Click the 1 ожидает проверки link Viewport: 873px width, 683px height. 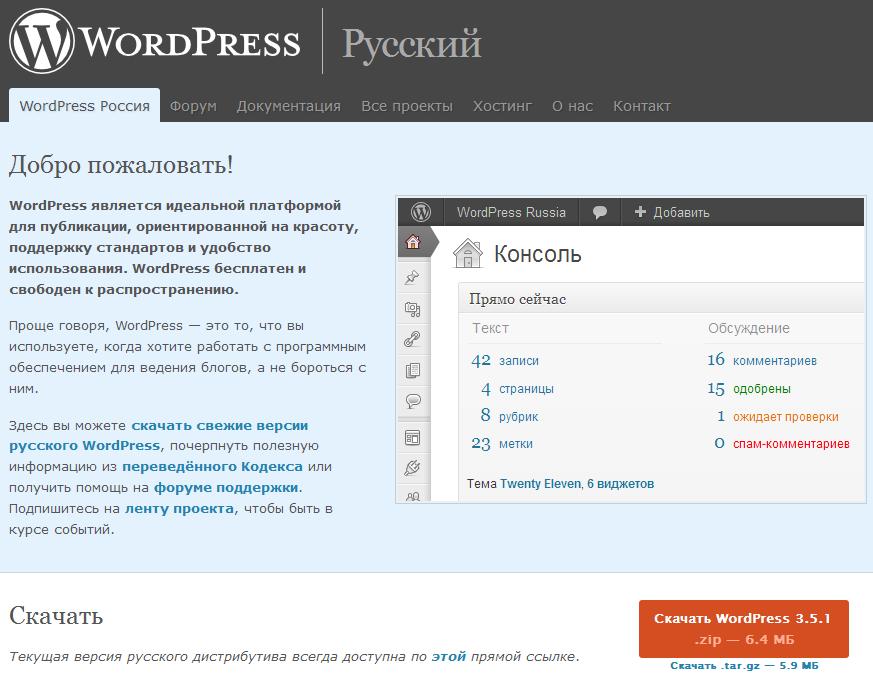click(x=778, y=416)
